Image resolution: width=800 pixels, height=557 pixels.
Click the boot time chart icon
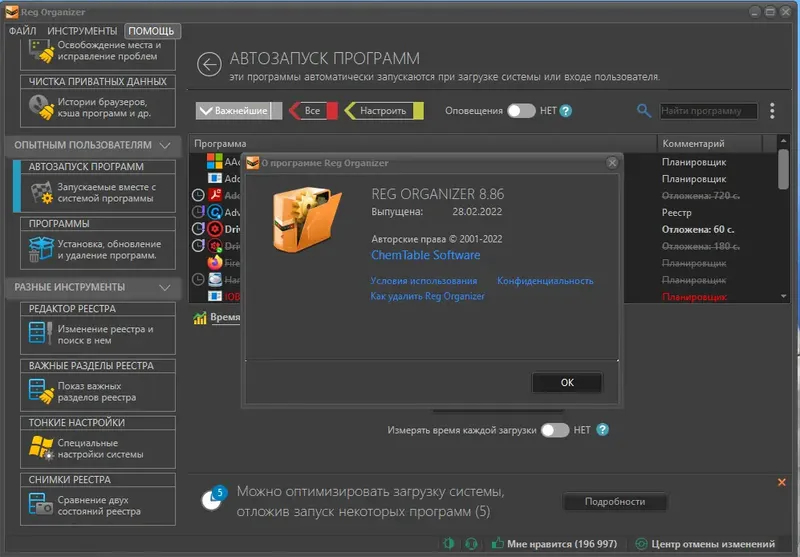(199, 318)
